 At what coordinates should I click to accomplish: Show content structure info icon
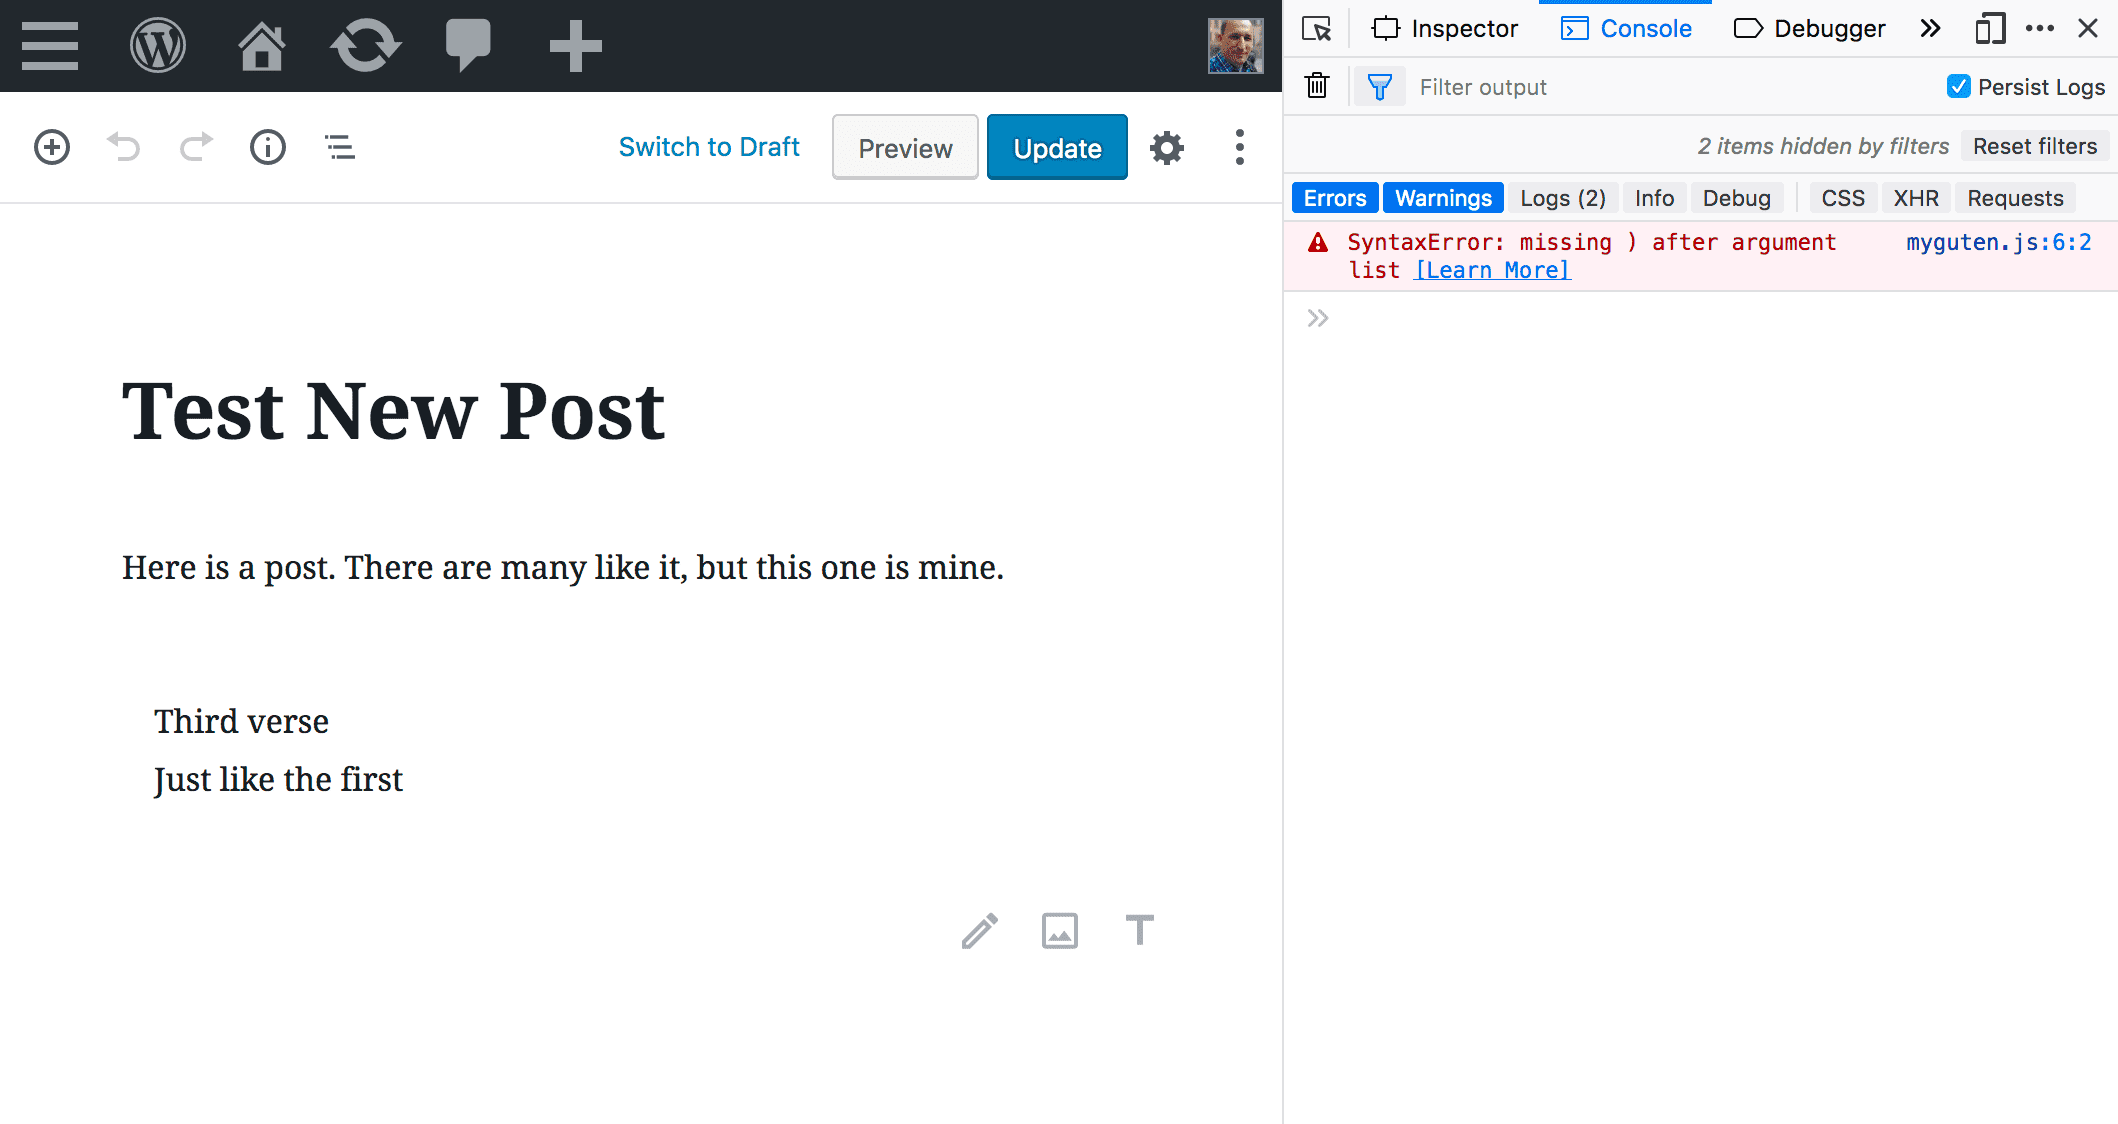[268, 147]
